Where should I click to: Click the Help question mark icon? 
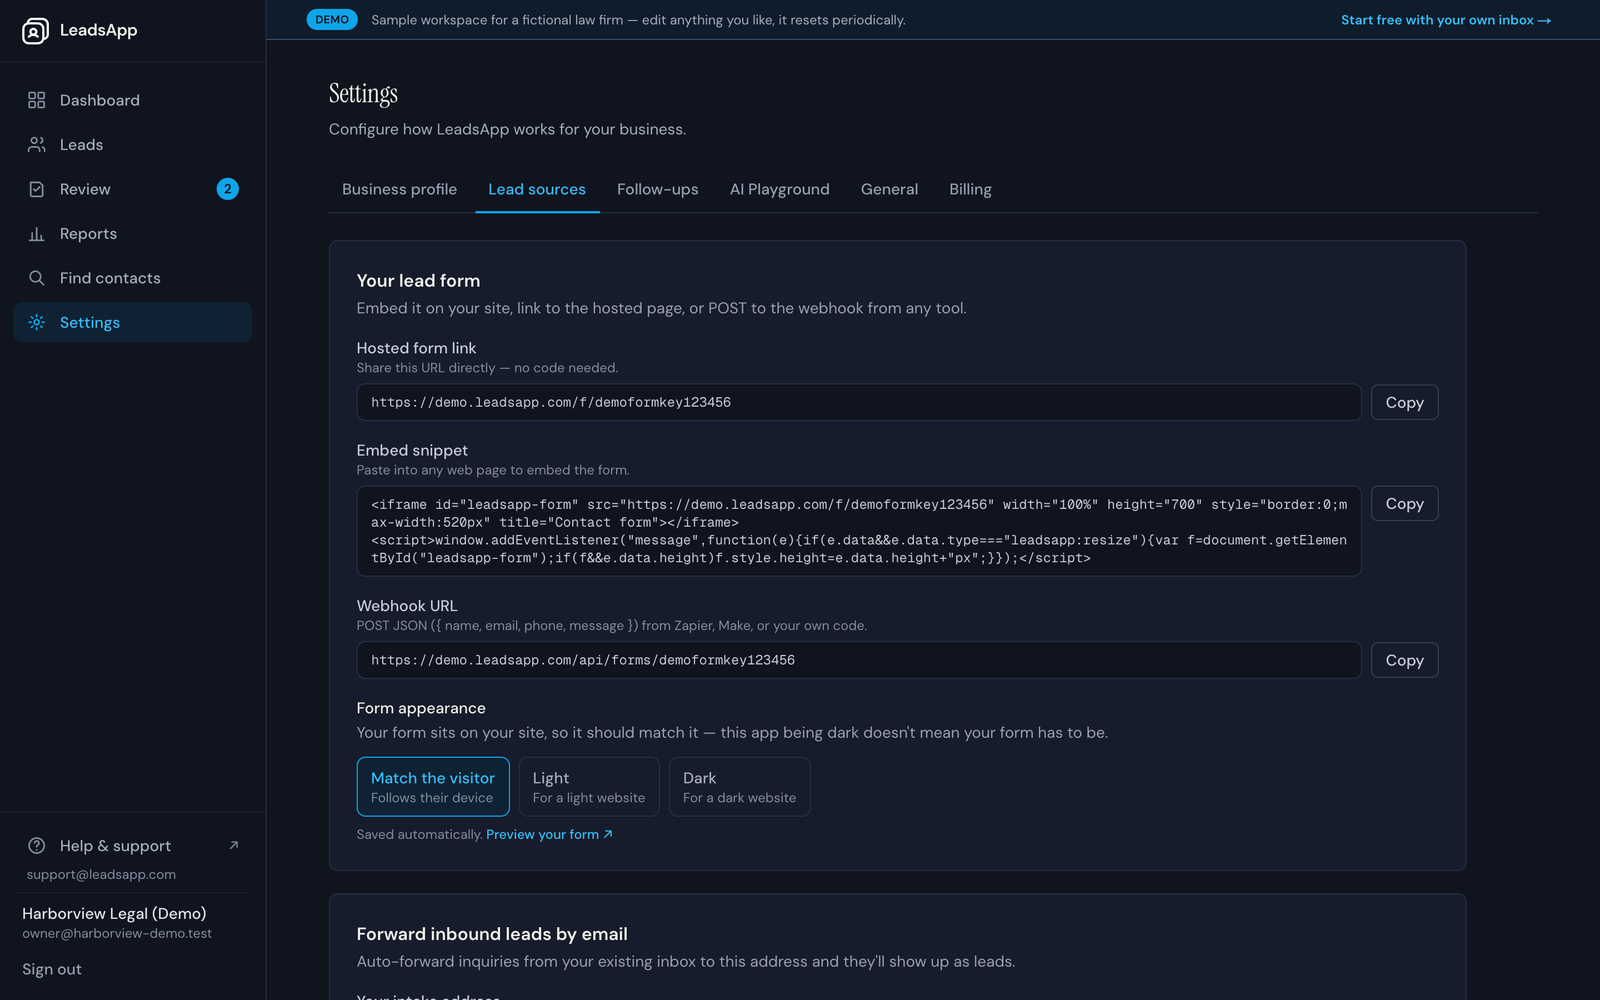(x=37, y=846)
